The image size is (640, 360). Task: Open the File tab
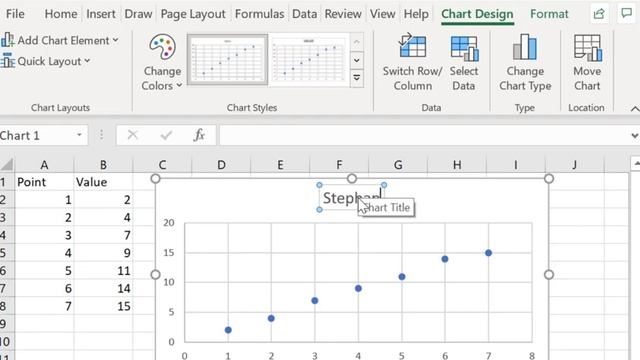(x=15, y=14)
